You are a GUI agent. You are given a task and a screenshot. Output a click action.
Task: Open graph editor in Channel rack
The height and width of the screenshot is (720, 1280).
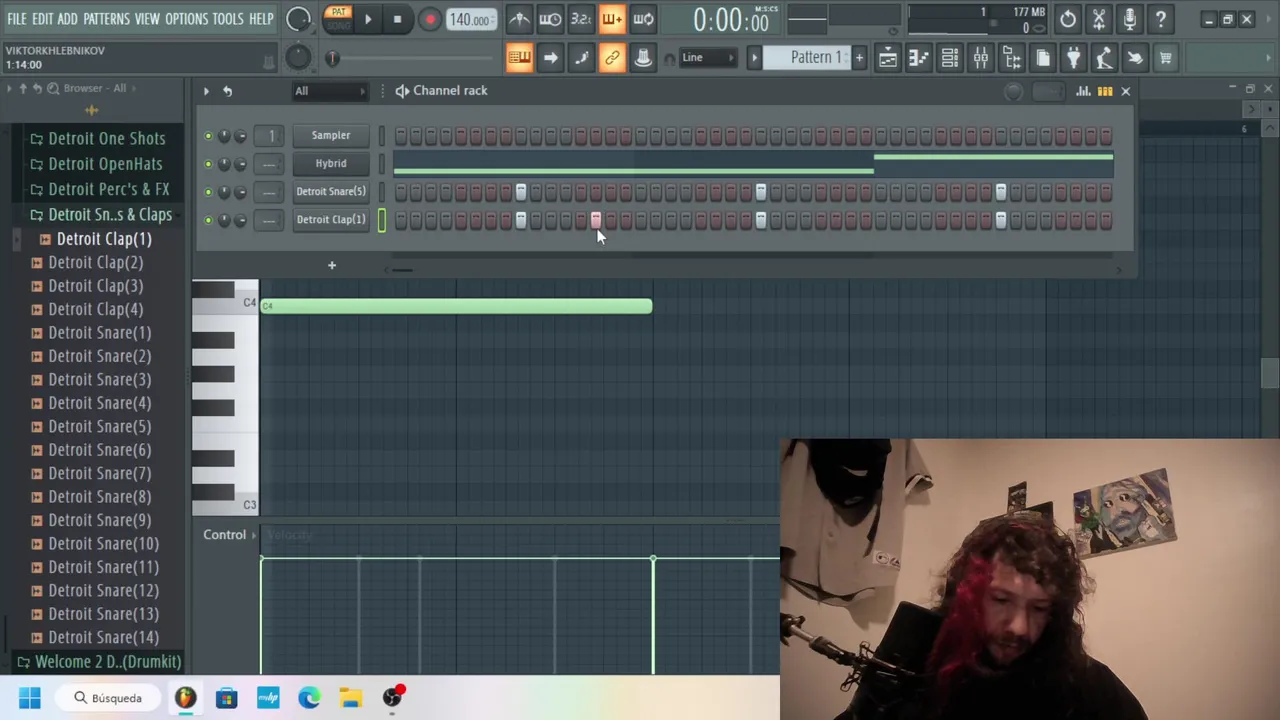[1083, 91]
